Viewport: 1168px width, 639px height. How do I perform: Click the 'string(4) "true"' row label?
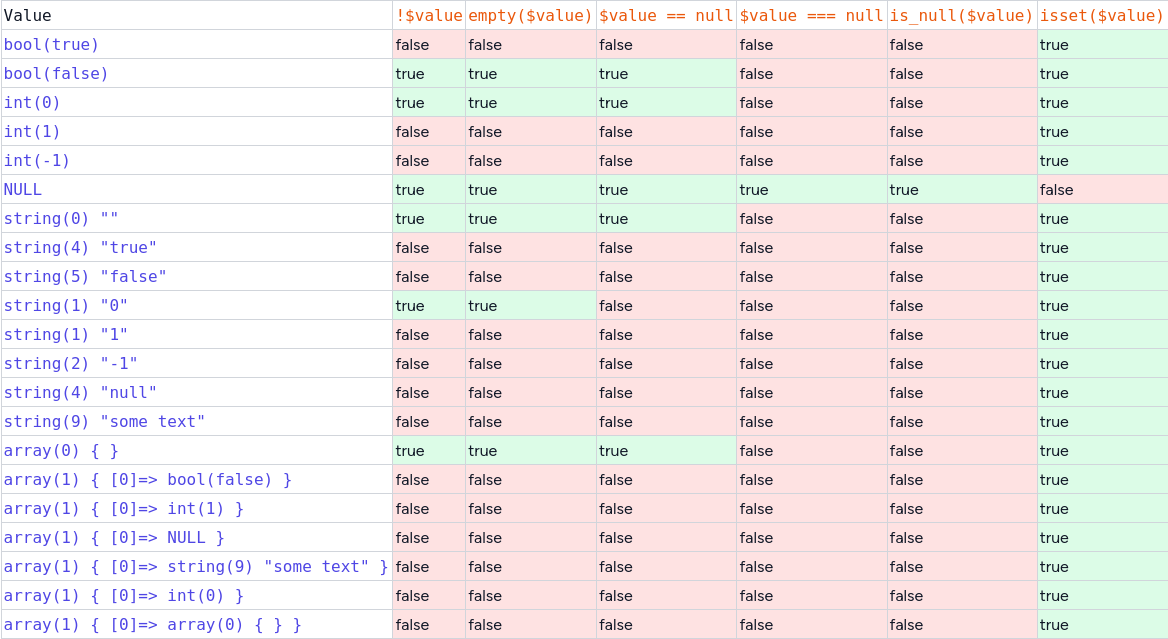(x=80, y=248)
